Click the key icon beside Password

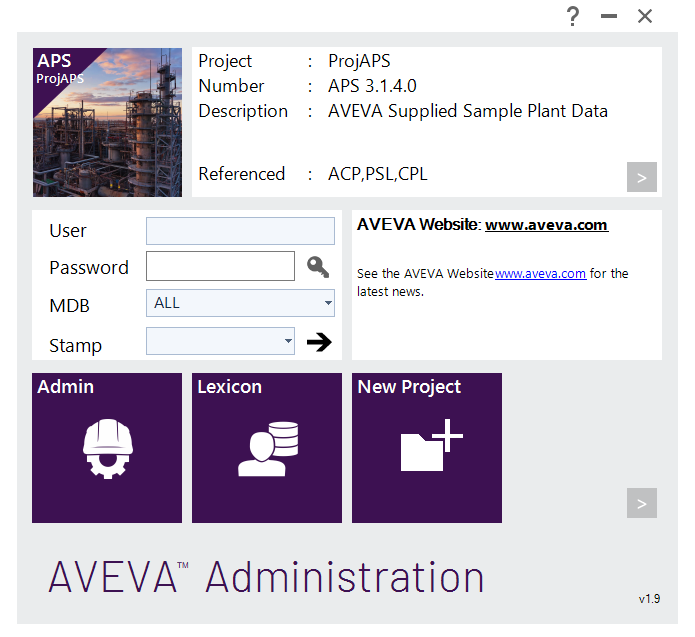[318, 267]
